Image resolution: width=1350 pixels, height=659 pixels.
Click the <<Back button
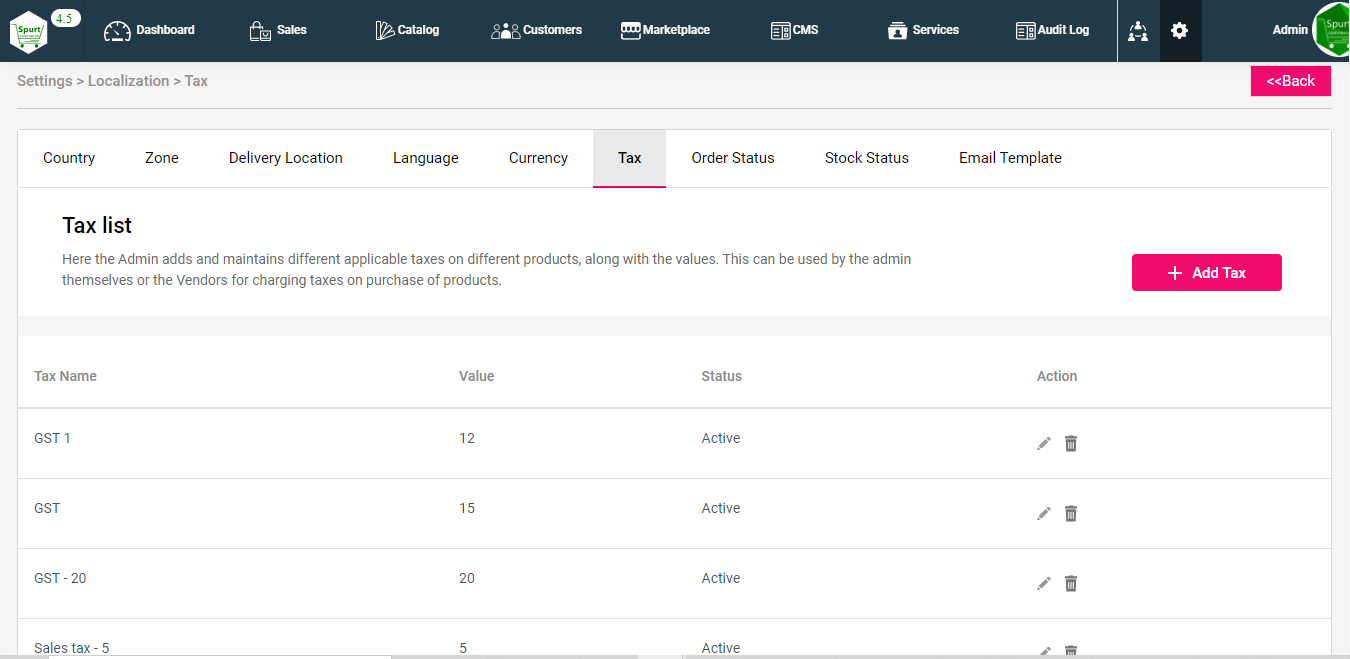[x=1291, y=81]
